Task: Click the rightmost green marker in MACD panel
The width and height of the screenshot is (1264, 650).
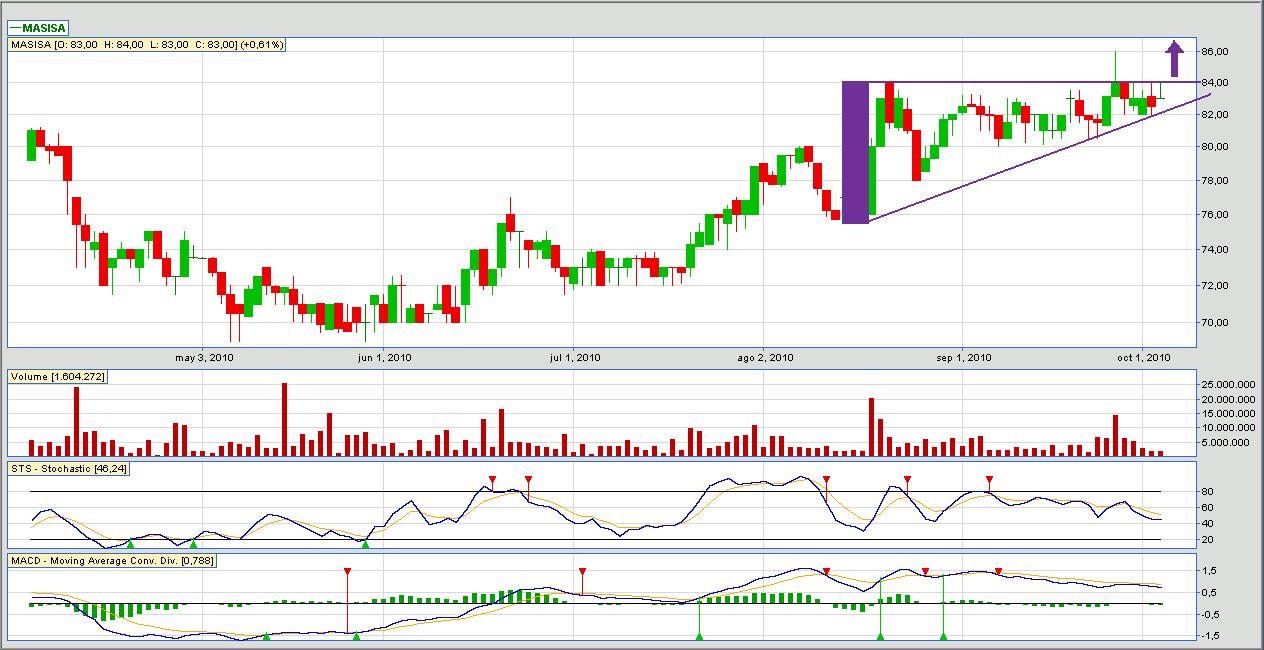Action: (x=943, y=635)
